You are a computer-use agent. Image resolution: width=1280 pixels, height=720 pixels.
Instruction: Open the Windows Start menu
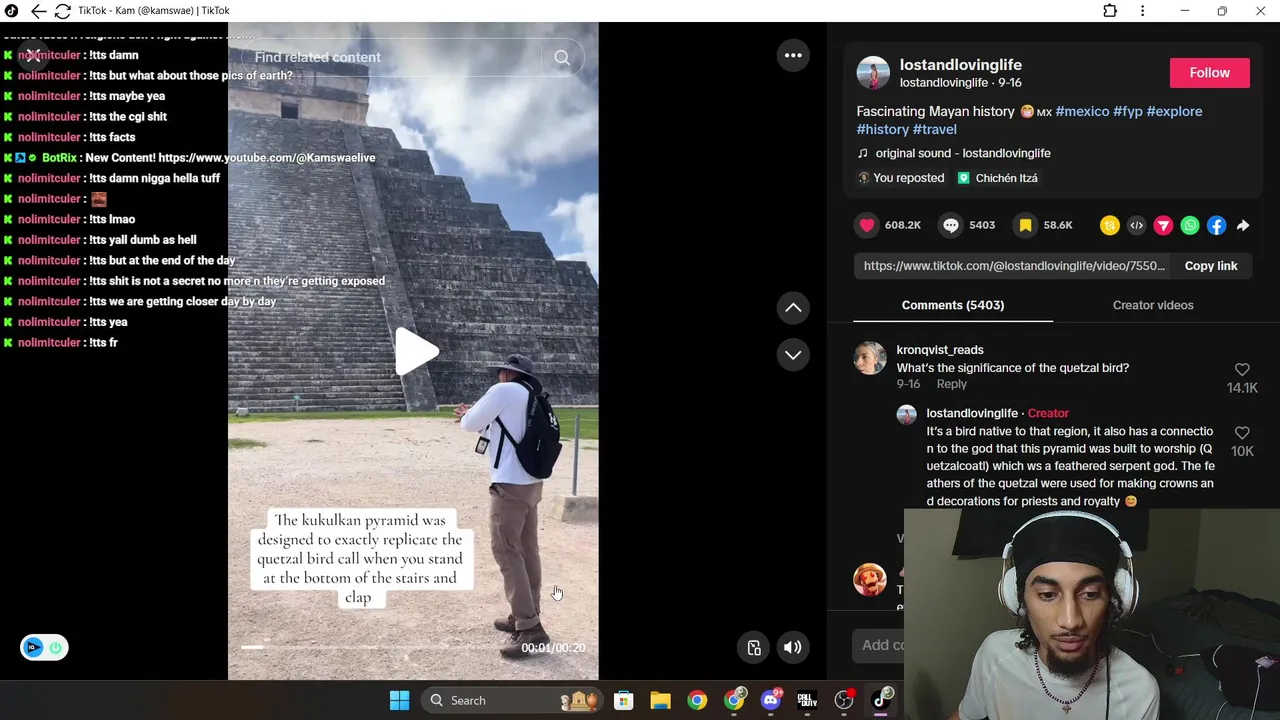(399, 701)
